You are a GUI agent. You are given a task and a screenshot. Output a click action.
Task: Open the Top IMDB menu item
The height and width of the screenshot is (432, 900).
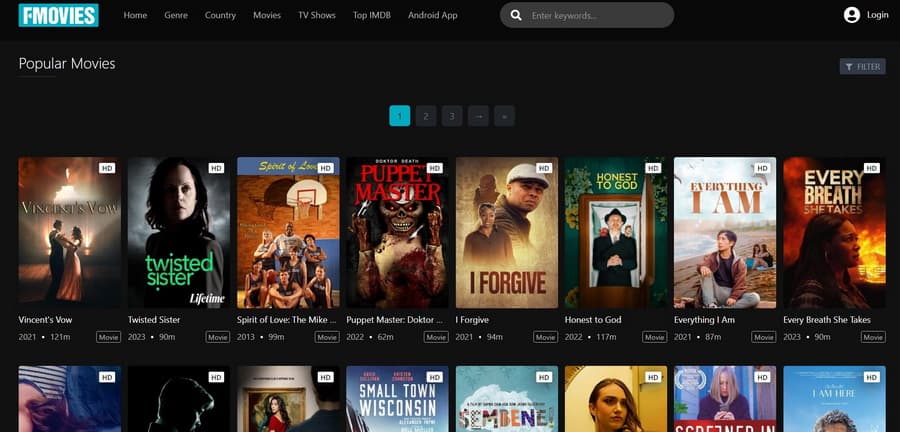pos(372,15)
